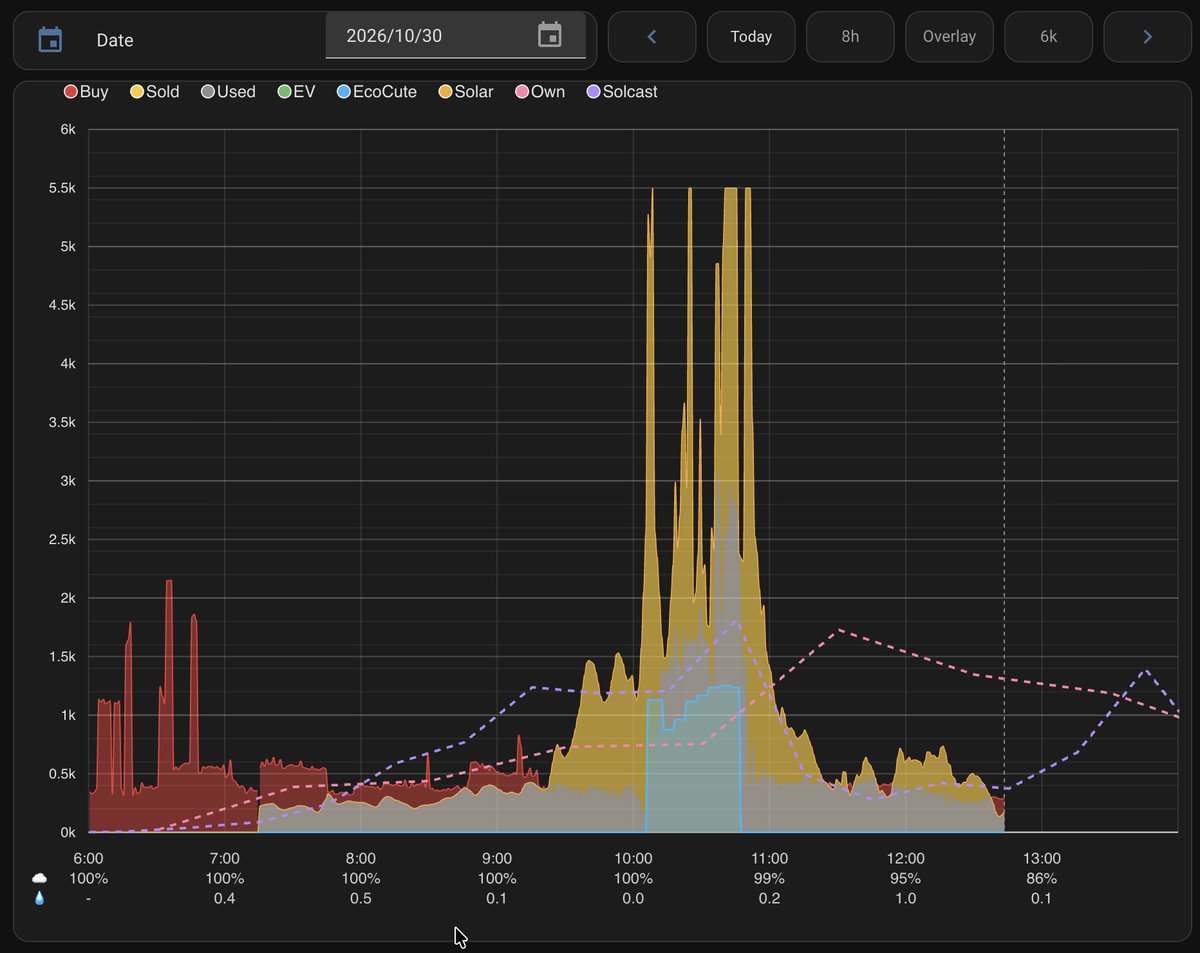The width and height of the screenshot is (1200, 953).
Task: Select the 6k scale button
Action: point(1048,37)
